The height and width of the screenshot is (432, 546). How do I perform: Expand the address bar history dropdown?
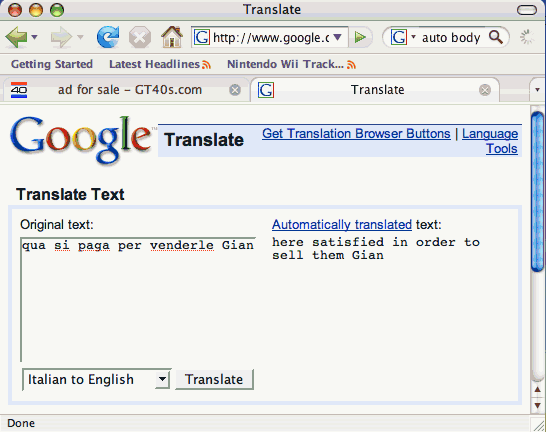(x=337, y=37)
